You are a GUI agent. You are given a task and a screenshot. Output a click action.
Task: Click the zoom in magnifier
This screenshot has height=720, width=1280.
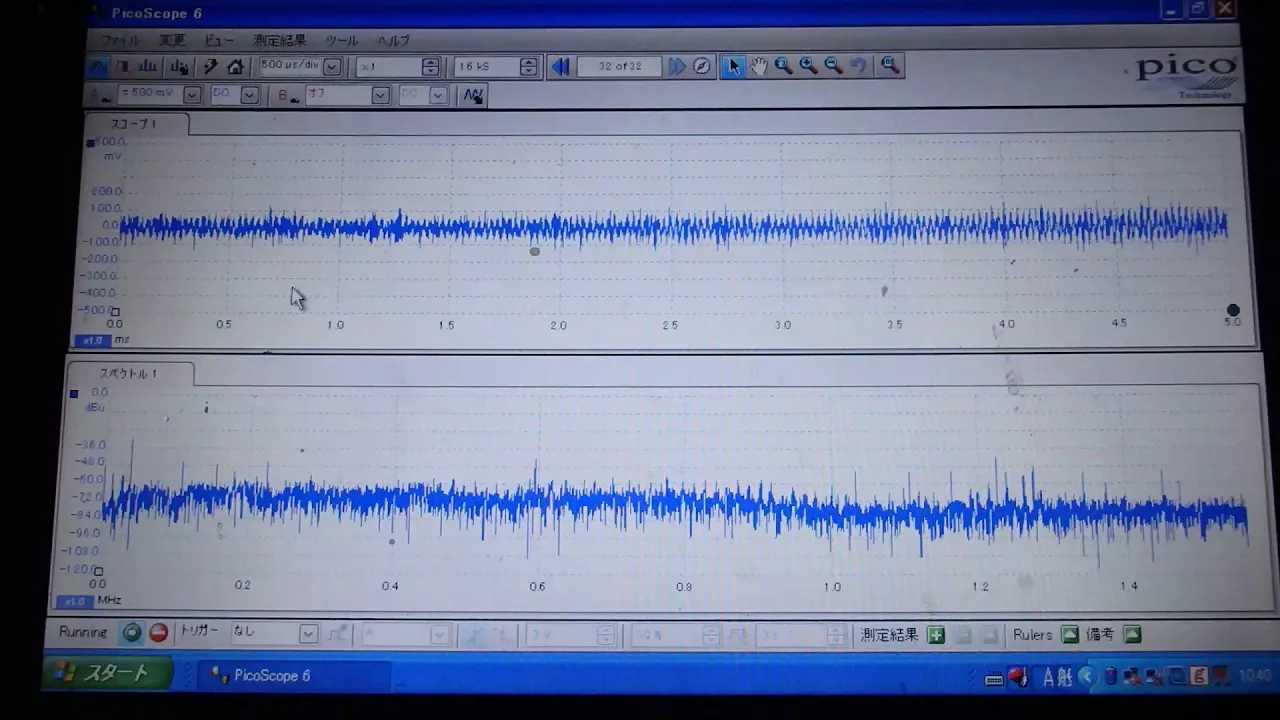tap(809, 66)
